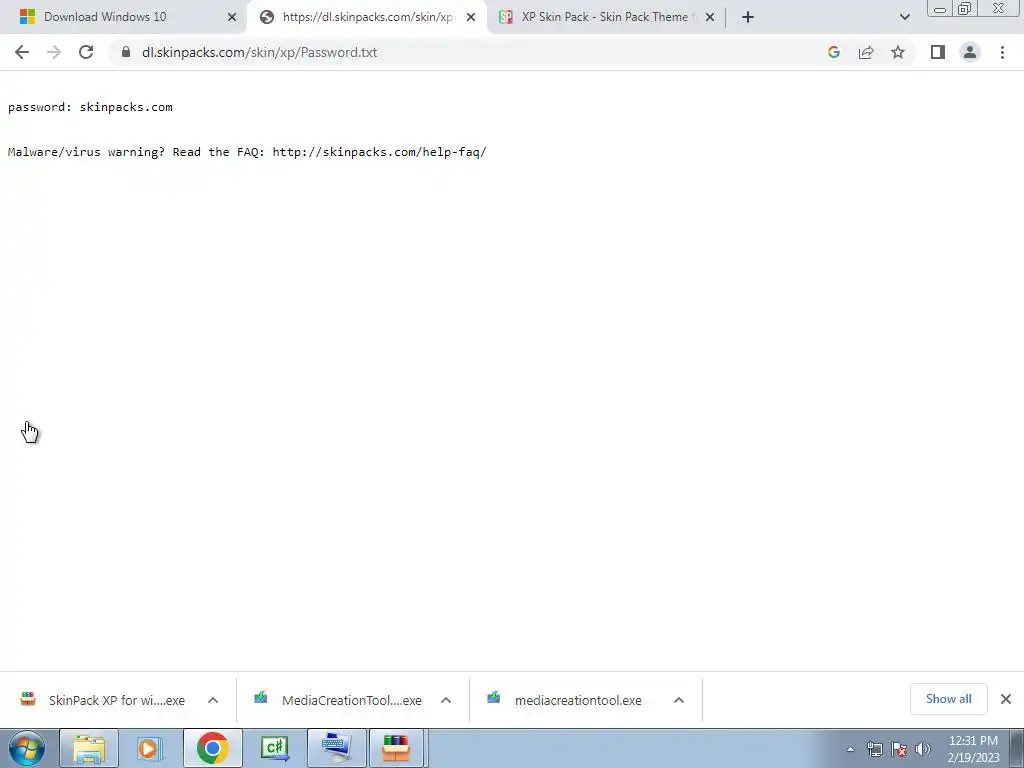Image resolution: width=1024 pixels, height=768 pixels.
Task: Show all downloads
Action: coord(948,699)
